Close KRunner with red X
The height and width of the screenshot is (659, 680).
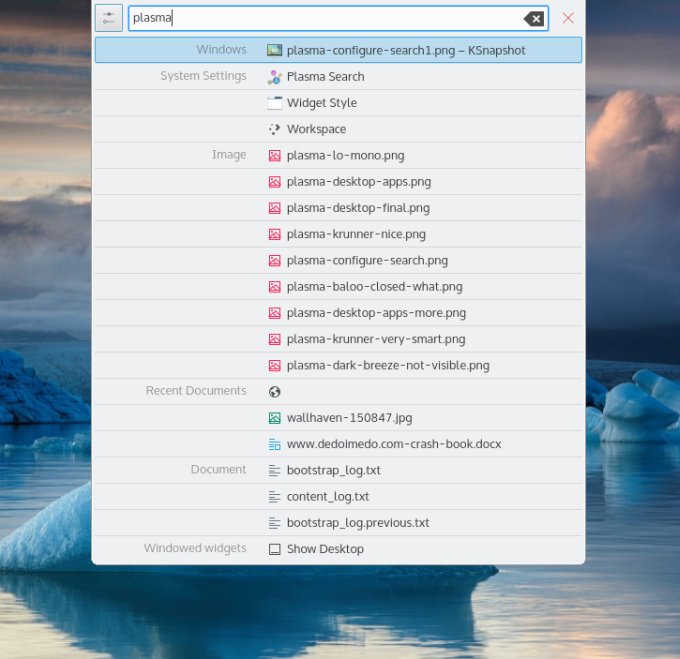[x=568, y=18]
